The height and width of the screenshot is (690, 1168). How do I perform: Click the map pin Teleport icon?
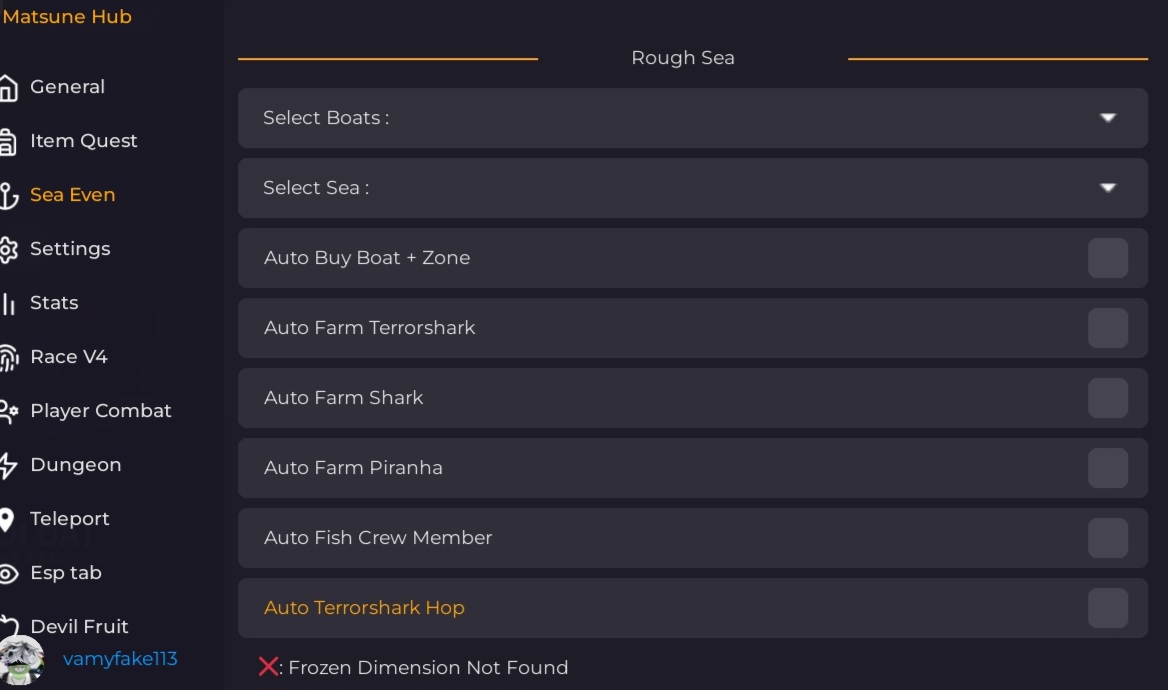(7, 520)
